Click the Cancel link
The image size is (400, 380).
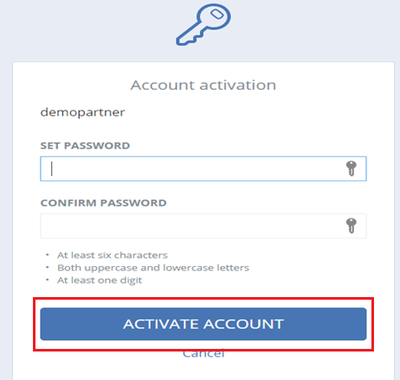click(x=203, y=354)
